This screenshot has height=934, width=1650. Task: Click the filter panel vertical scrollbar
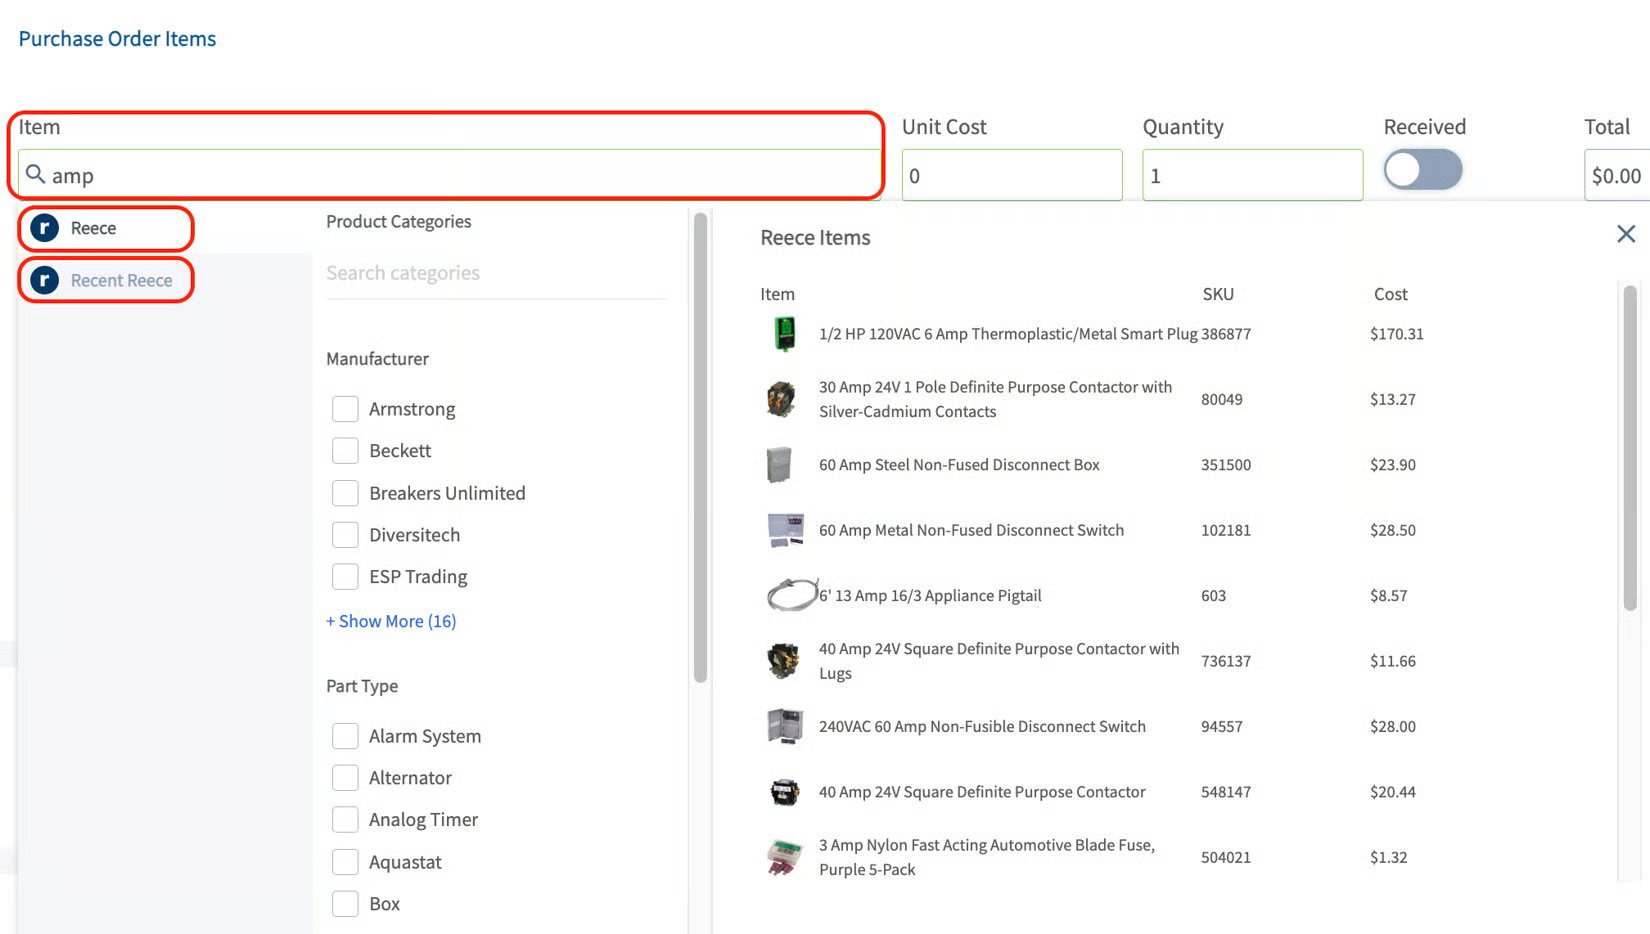coord(700,447)
